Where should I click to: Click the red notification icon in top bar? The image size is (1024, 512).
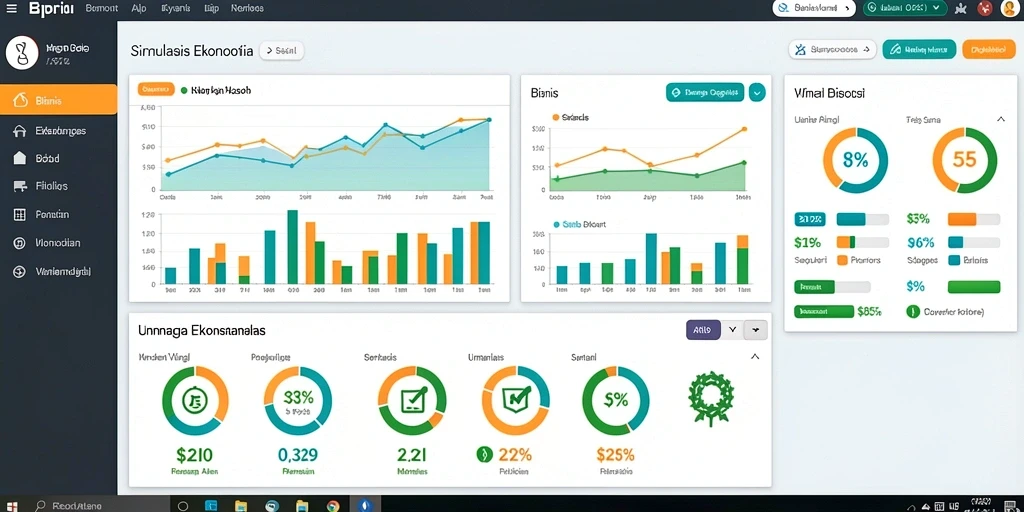[x=985, y=8]
